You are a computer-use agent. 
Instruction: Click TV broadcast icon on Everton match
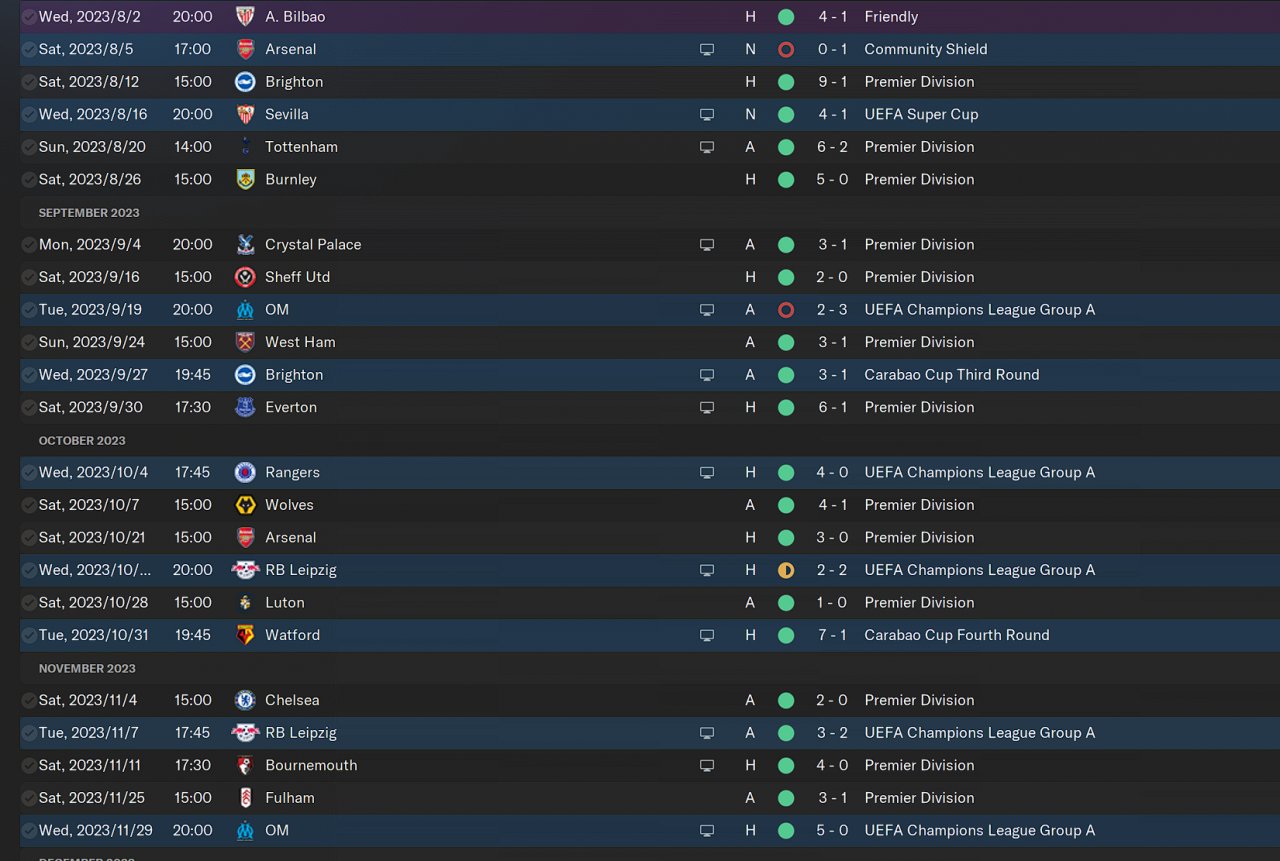pyautogui.click(x=707, y=407)
